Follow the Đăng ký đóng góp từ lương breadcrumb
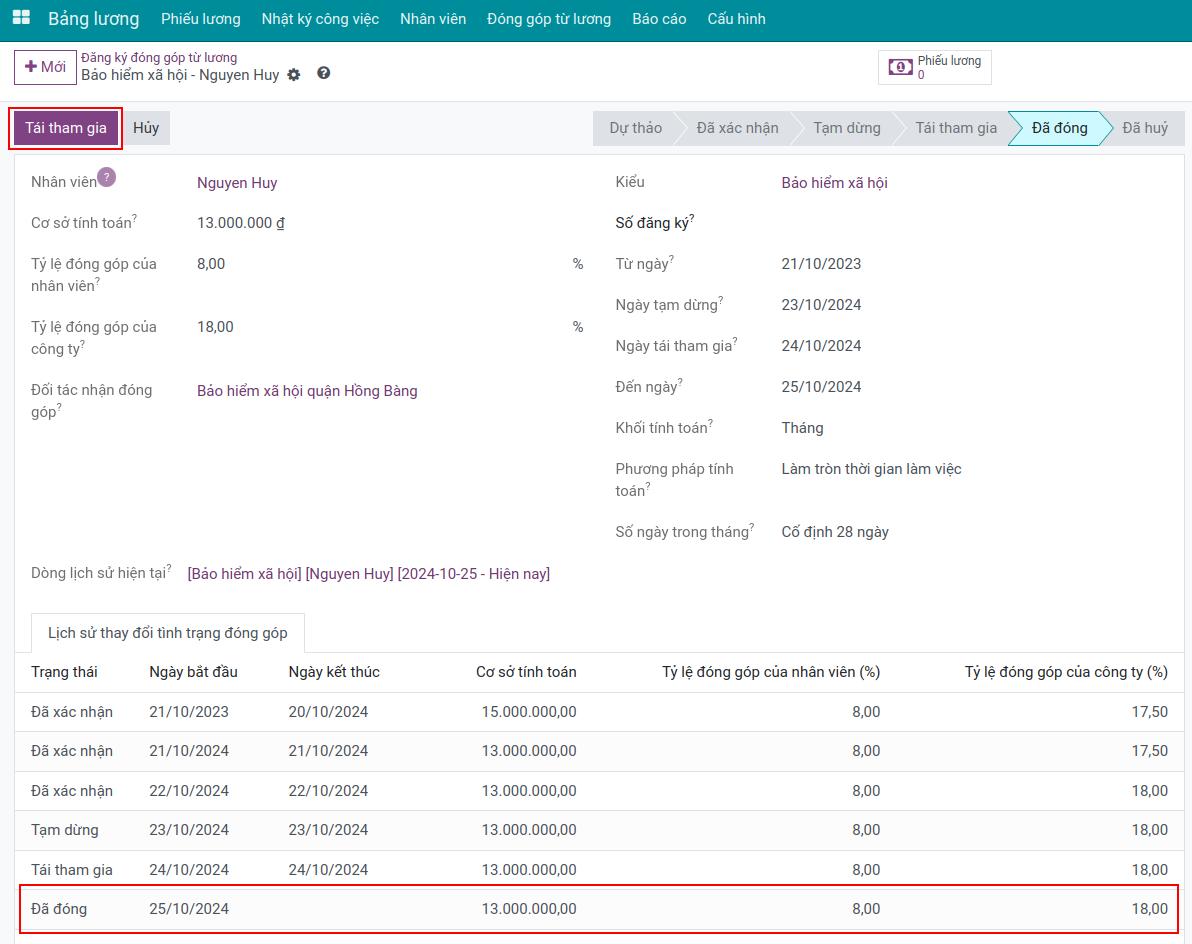1192x944 pixels. pyautogui.click(x=159, y=58)
